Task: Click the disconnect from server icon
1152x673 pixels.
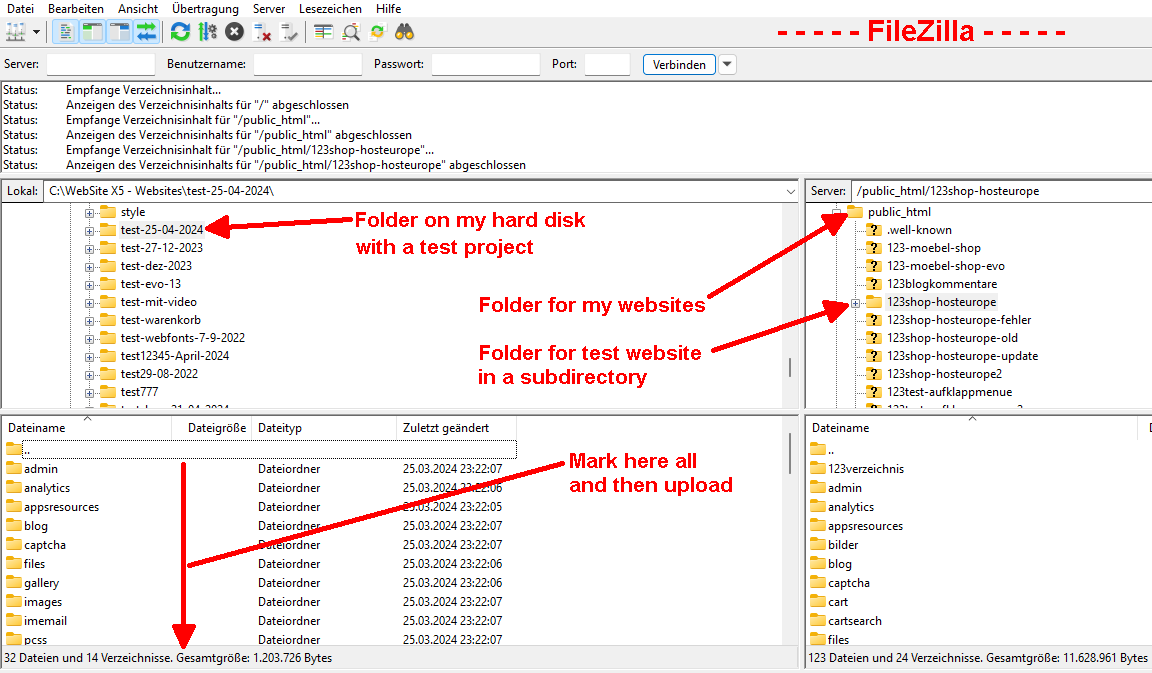Action: [x=263, y=32]
